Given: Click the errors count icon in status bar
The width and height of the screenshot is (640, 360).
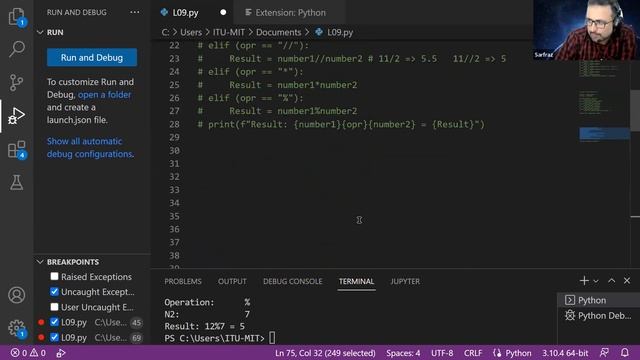Looking at the screenshot, I should pos(19,353).
